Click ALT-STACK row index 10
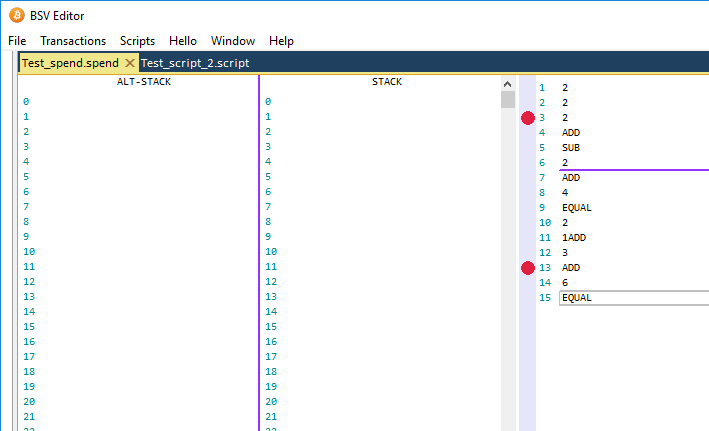The image size is (709, 431). click(x=29, y=252)
